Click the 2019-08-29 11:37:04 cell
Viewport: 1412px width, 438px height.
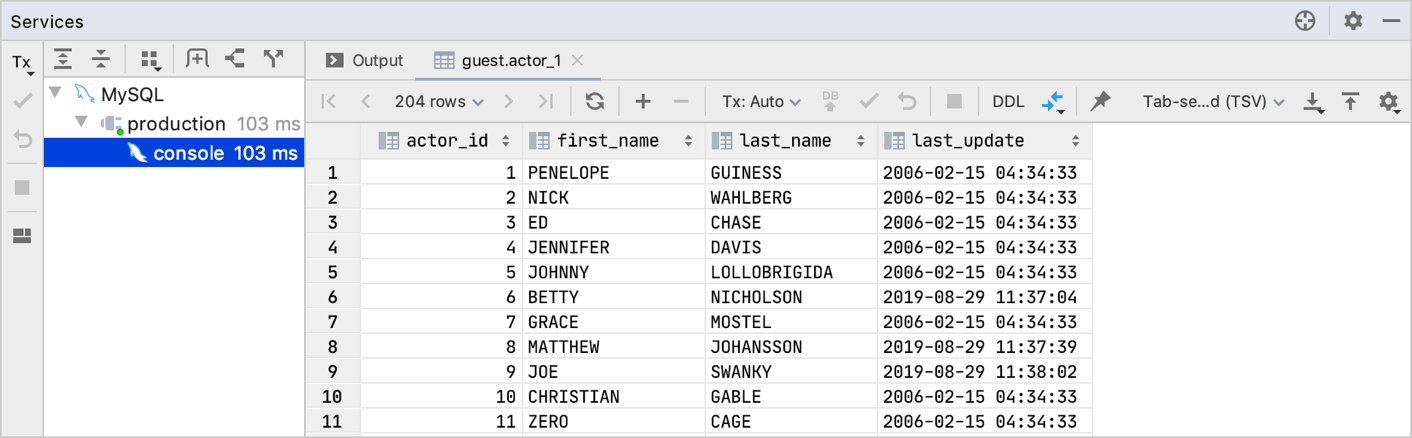984,297
